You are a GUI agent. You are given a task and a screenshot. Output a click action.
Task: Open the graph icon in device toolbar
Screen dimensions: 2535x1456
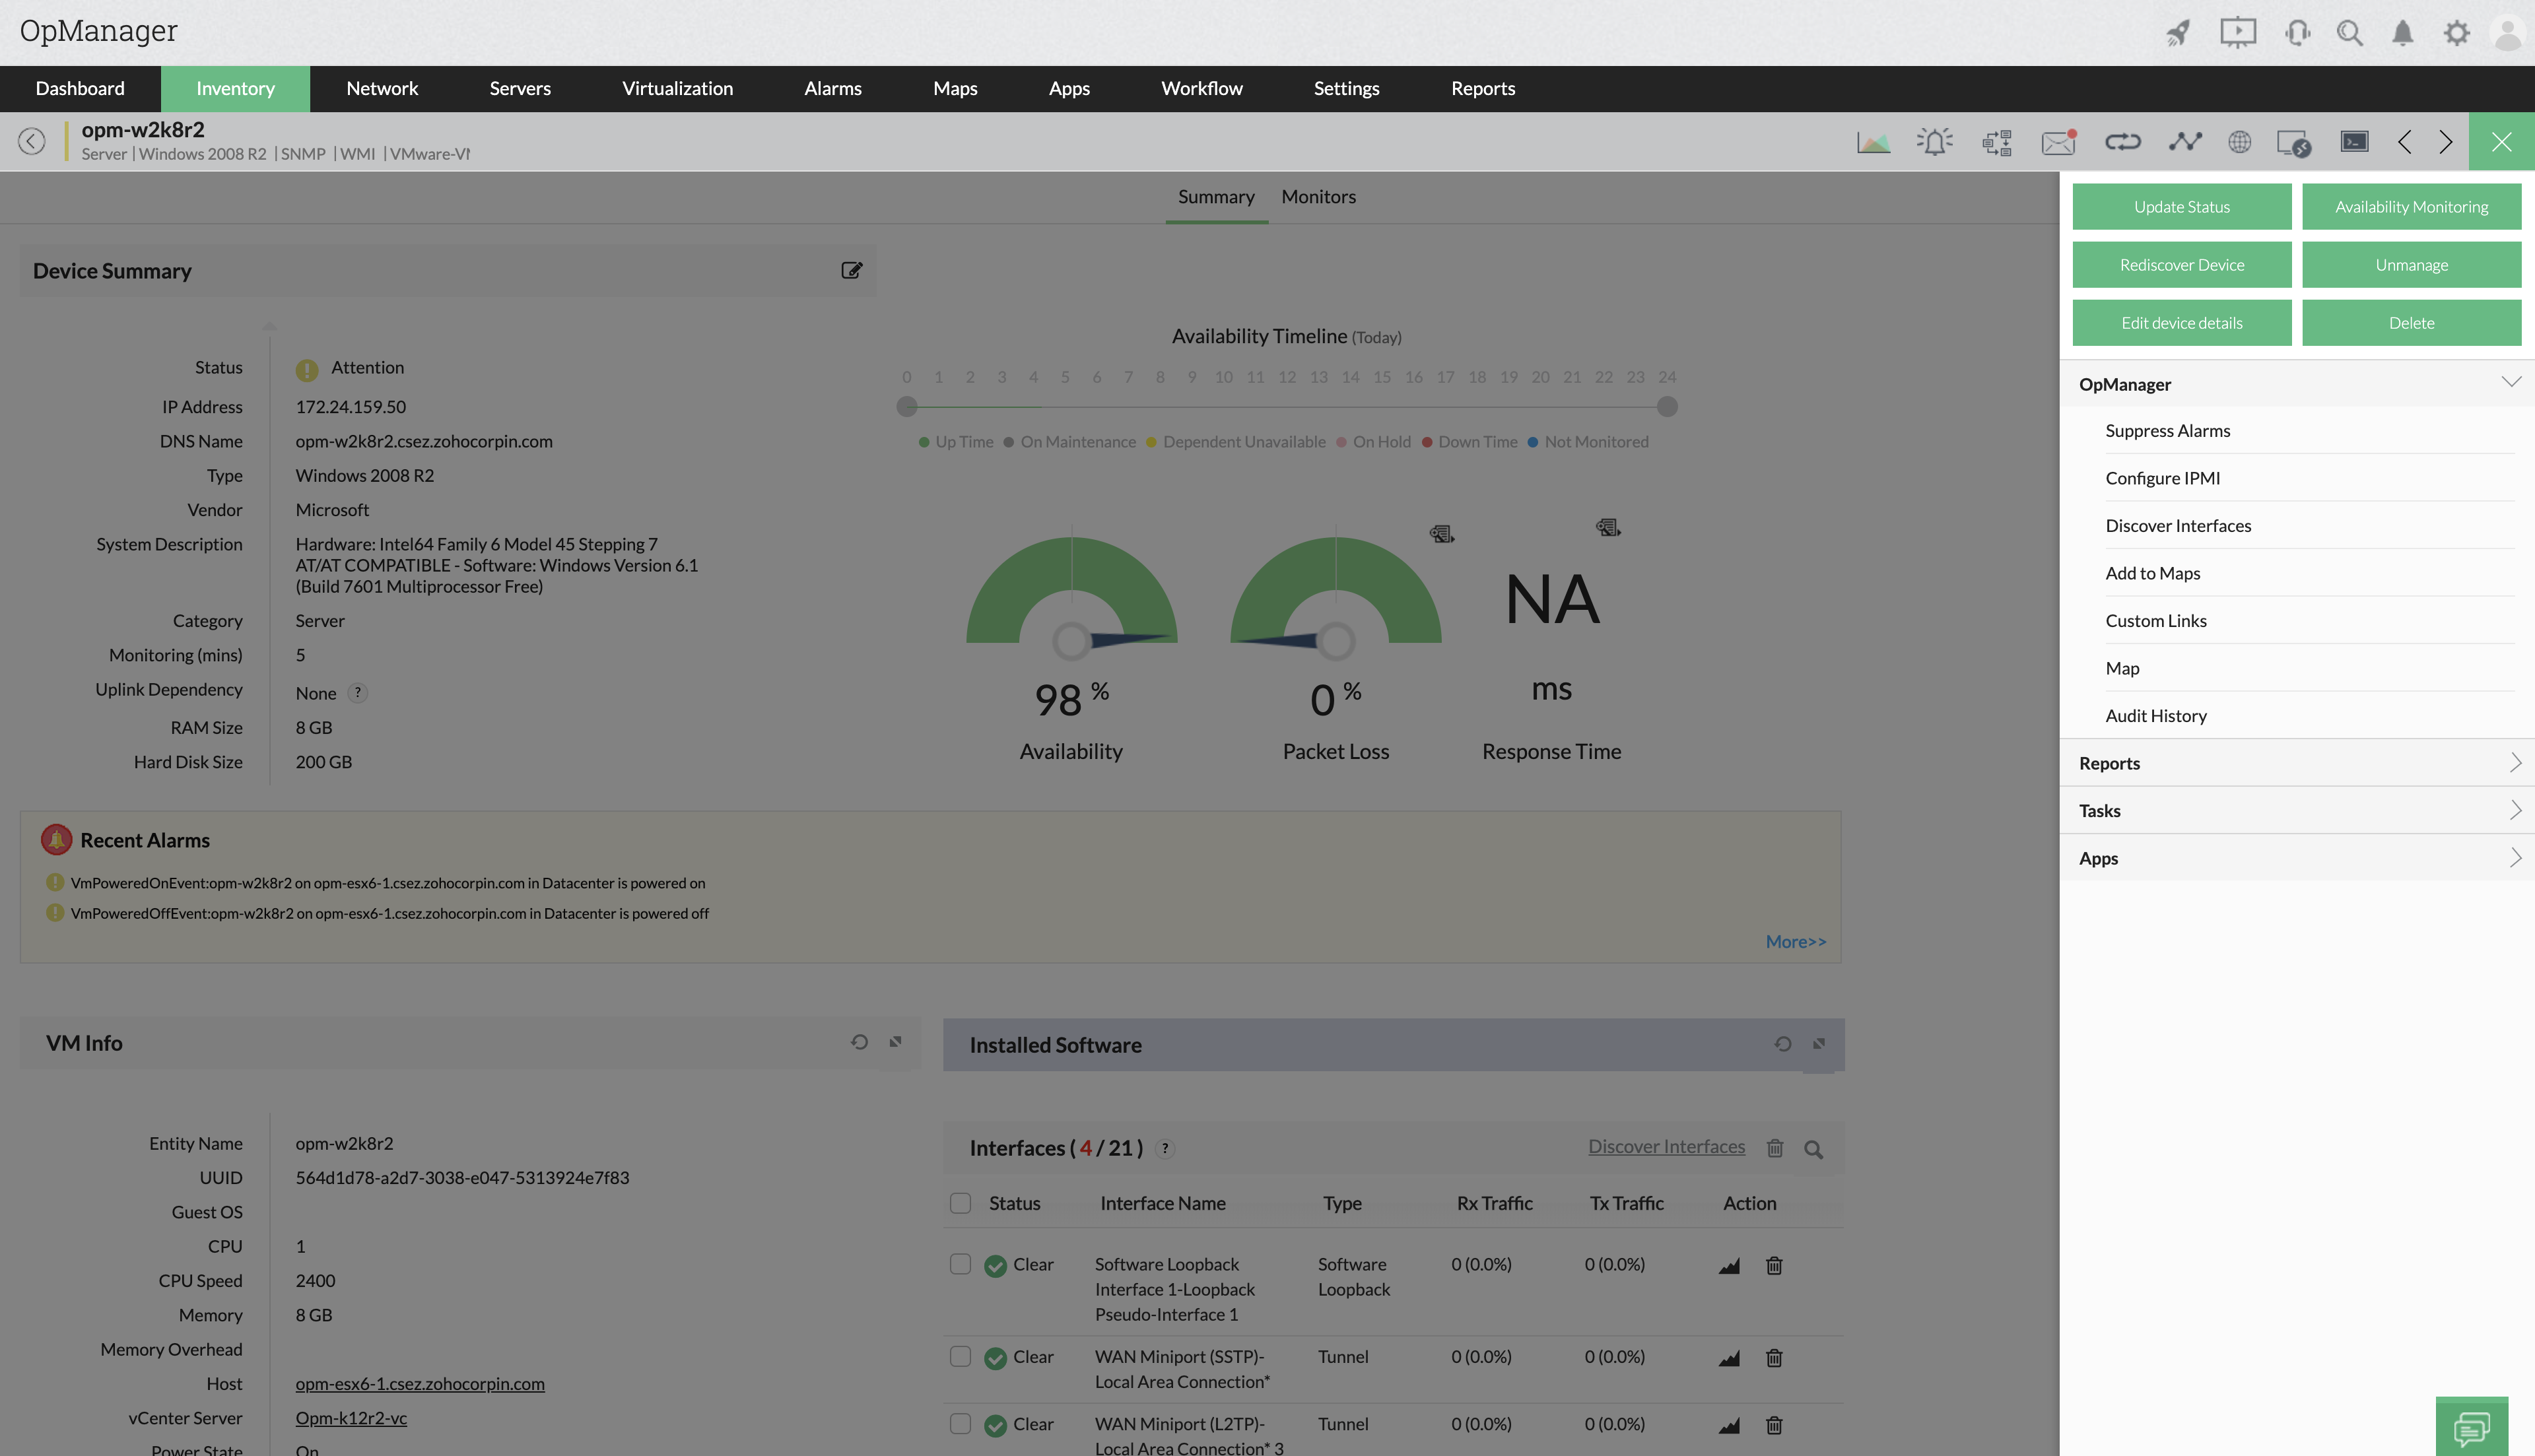point(1873,142)
